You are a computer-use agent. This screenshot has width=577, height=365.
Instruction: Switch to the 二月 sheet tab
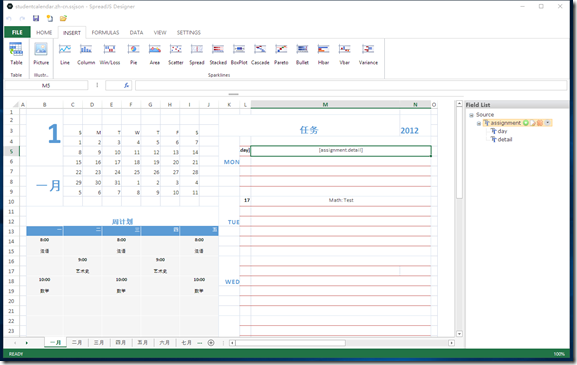(77, 343)
